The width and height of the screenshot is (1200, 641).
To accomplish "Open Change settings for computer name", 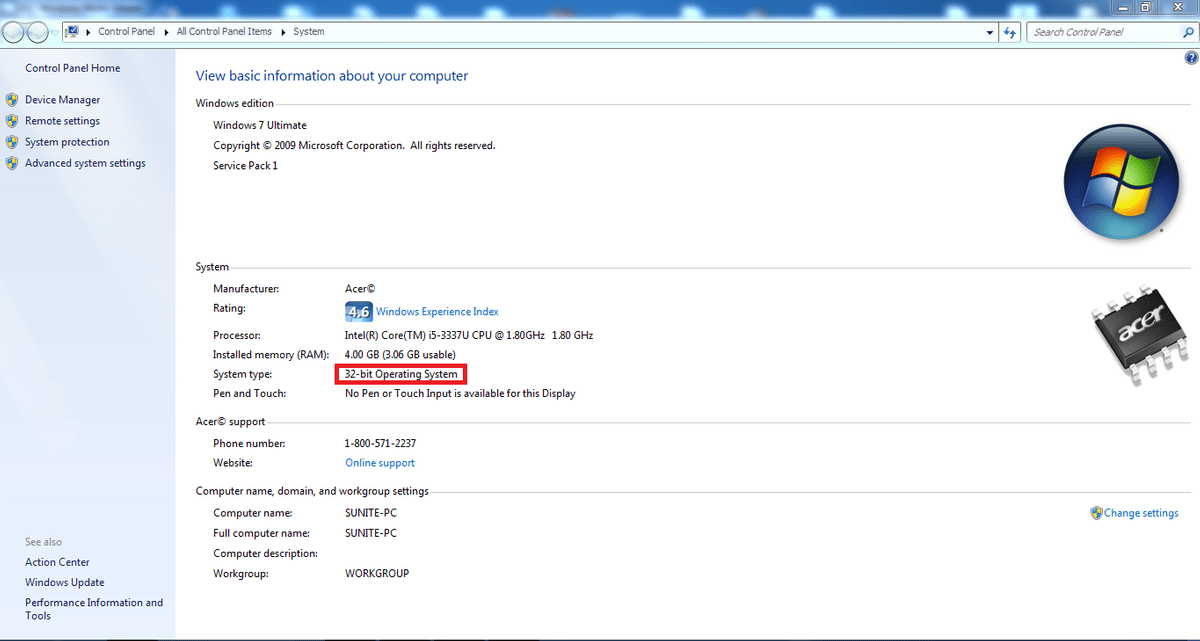I will pyautogui.click(x=1141, y=512).
